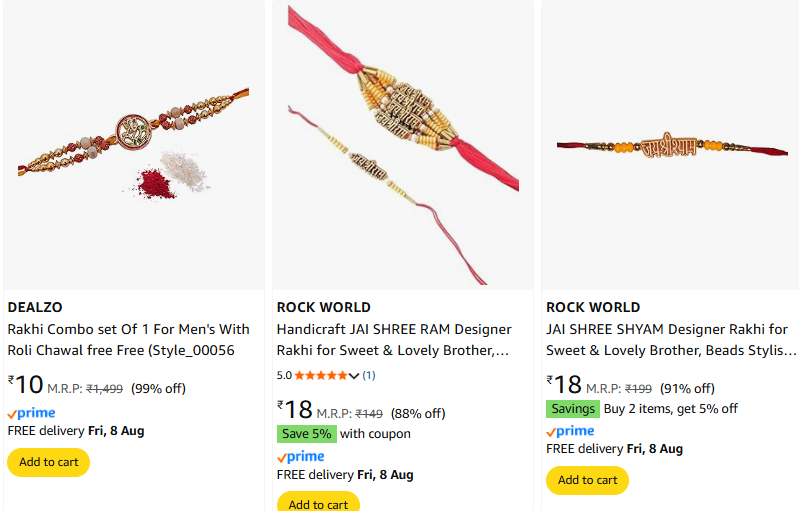Open the (1) review count link
799x511 pixels.
[x=369, y=375]
